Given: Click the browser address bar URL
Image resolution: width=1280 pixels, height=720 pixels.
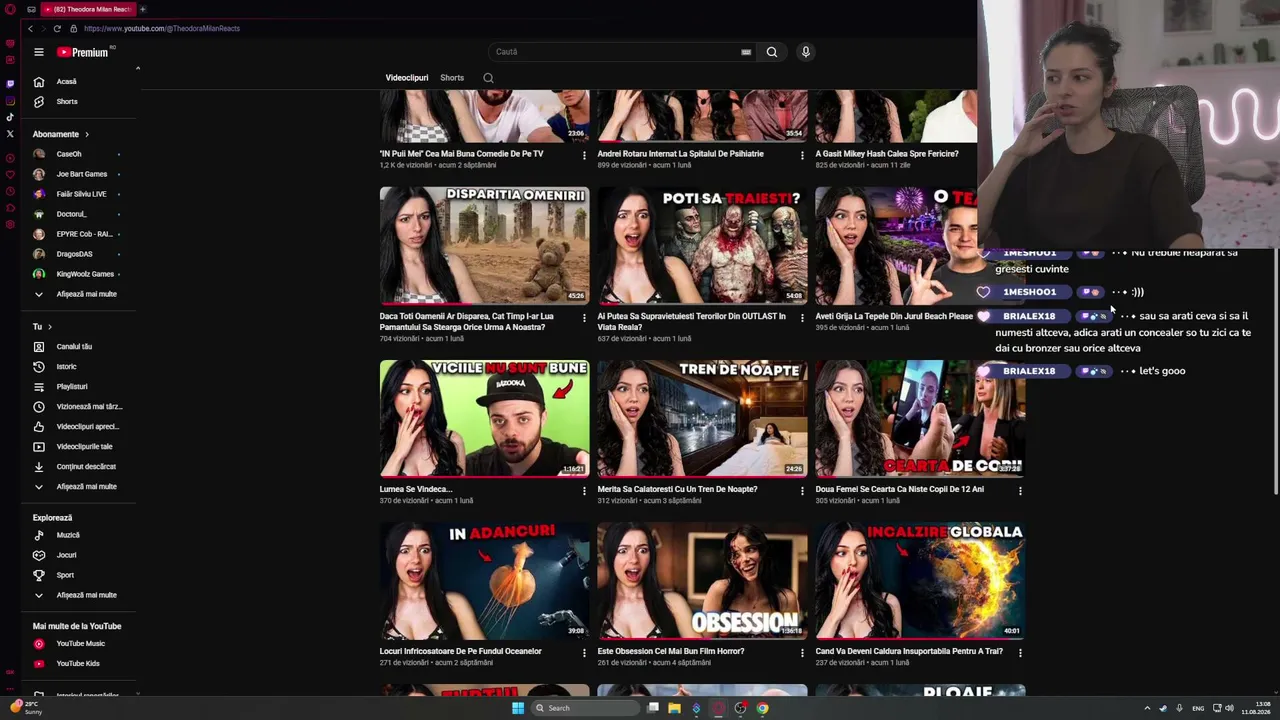Looking at the screenshot, I should click(162, 28).
